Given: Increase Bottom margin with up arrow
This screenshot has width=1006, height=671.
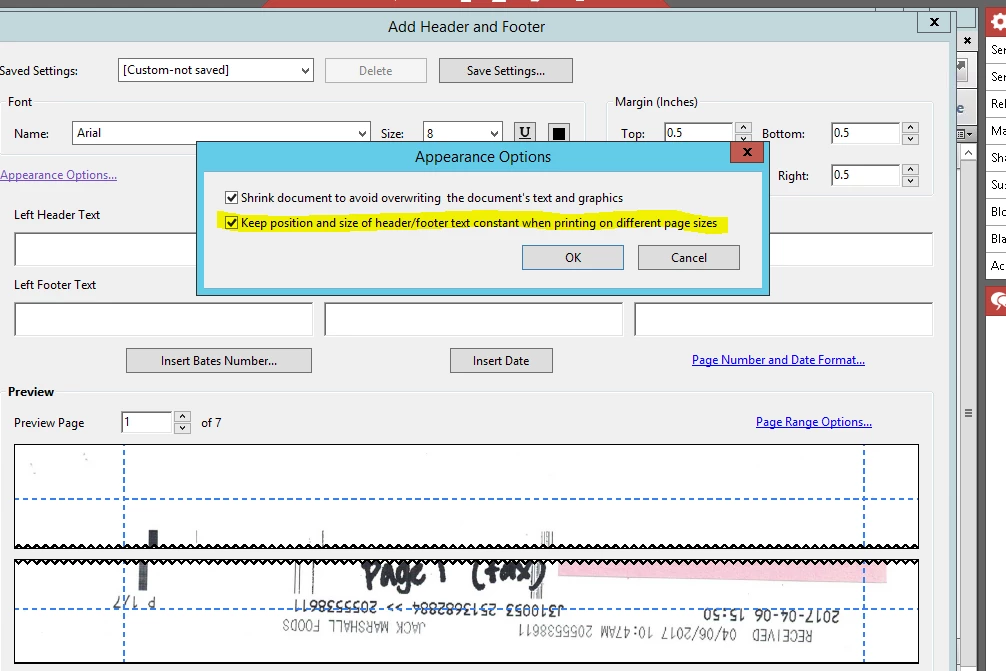Looking at the screenshot, I should [910, 127].
